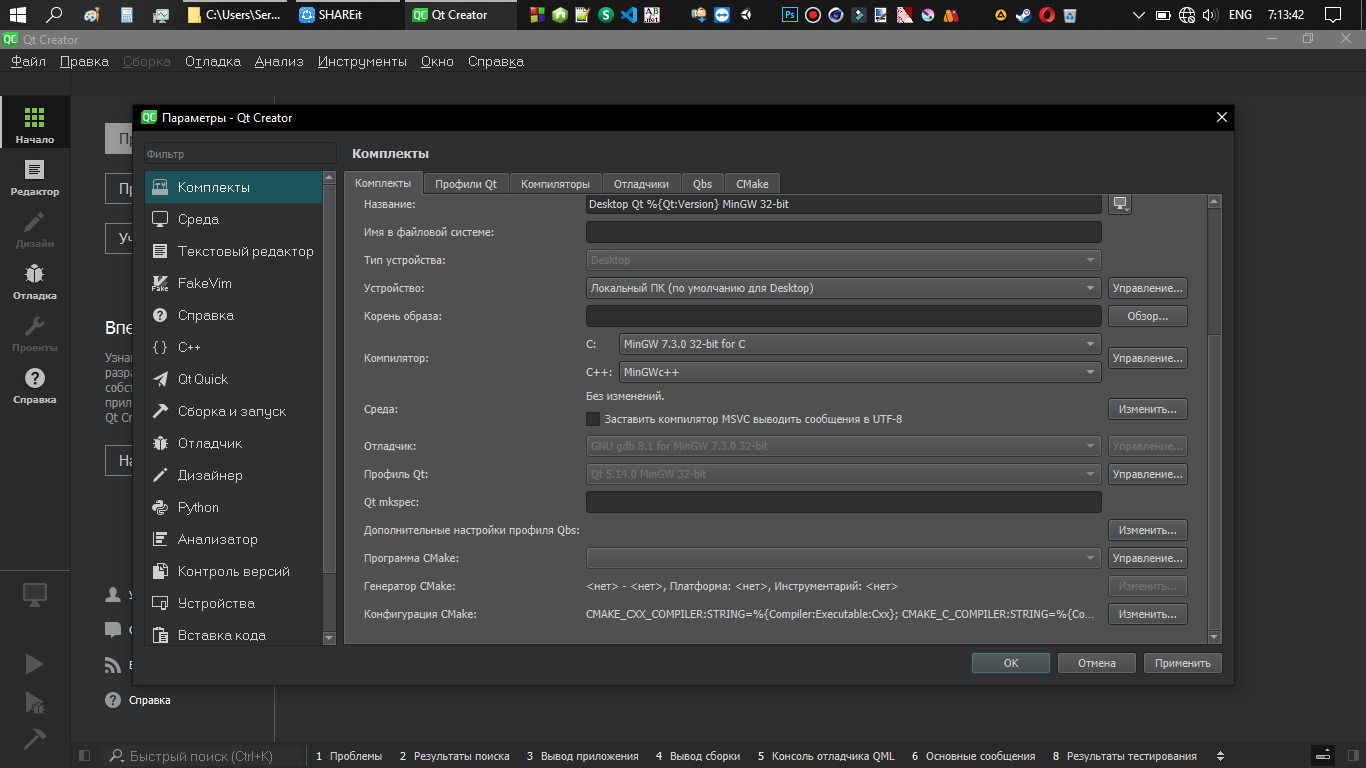Open the Отладчик GNU gdb dropdown
1366x768 pixels.
[x=843, y=446]
